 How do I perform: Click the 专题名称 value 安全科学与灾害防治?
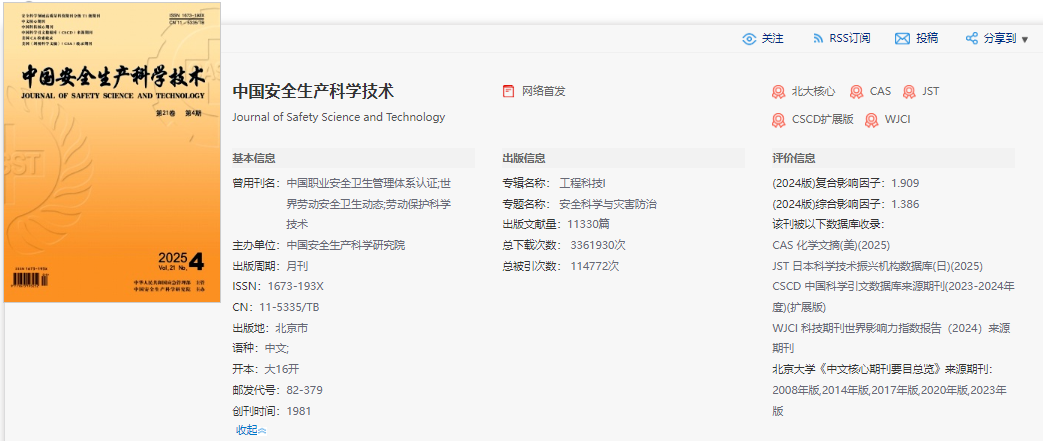tap(608, 204)
